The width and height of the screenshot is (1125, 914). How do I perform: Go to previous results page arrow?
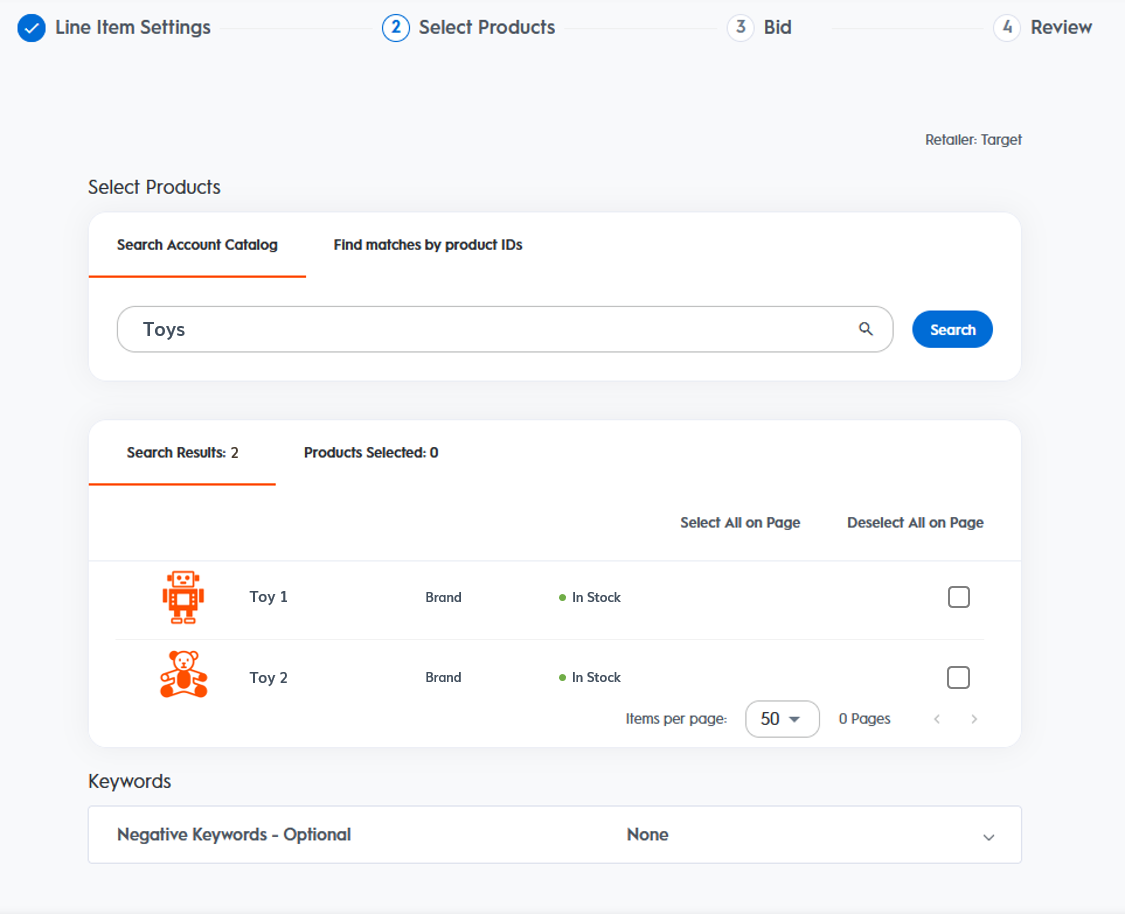click(937, 719)
